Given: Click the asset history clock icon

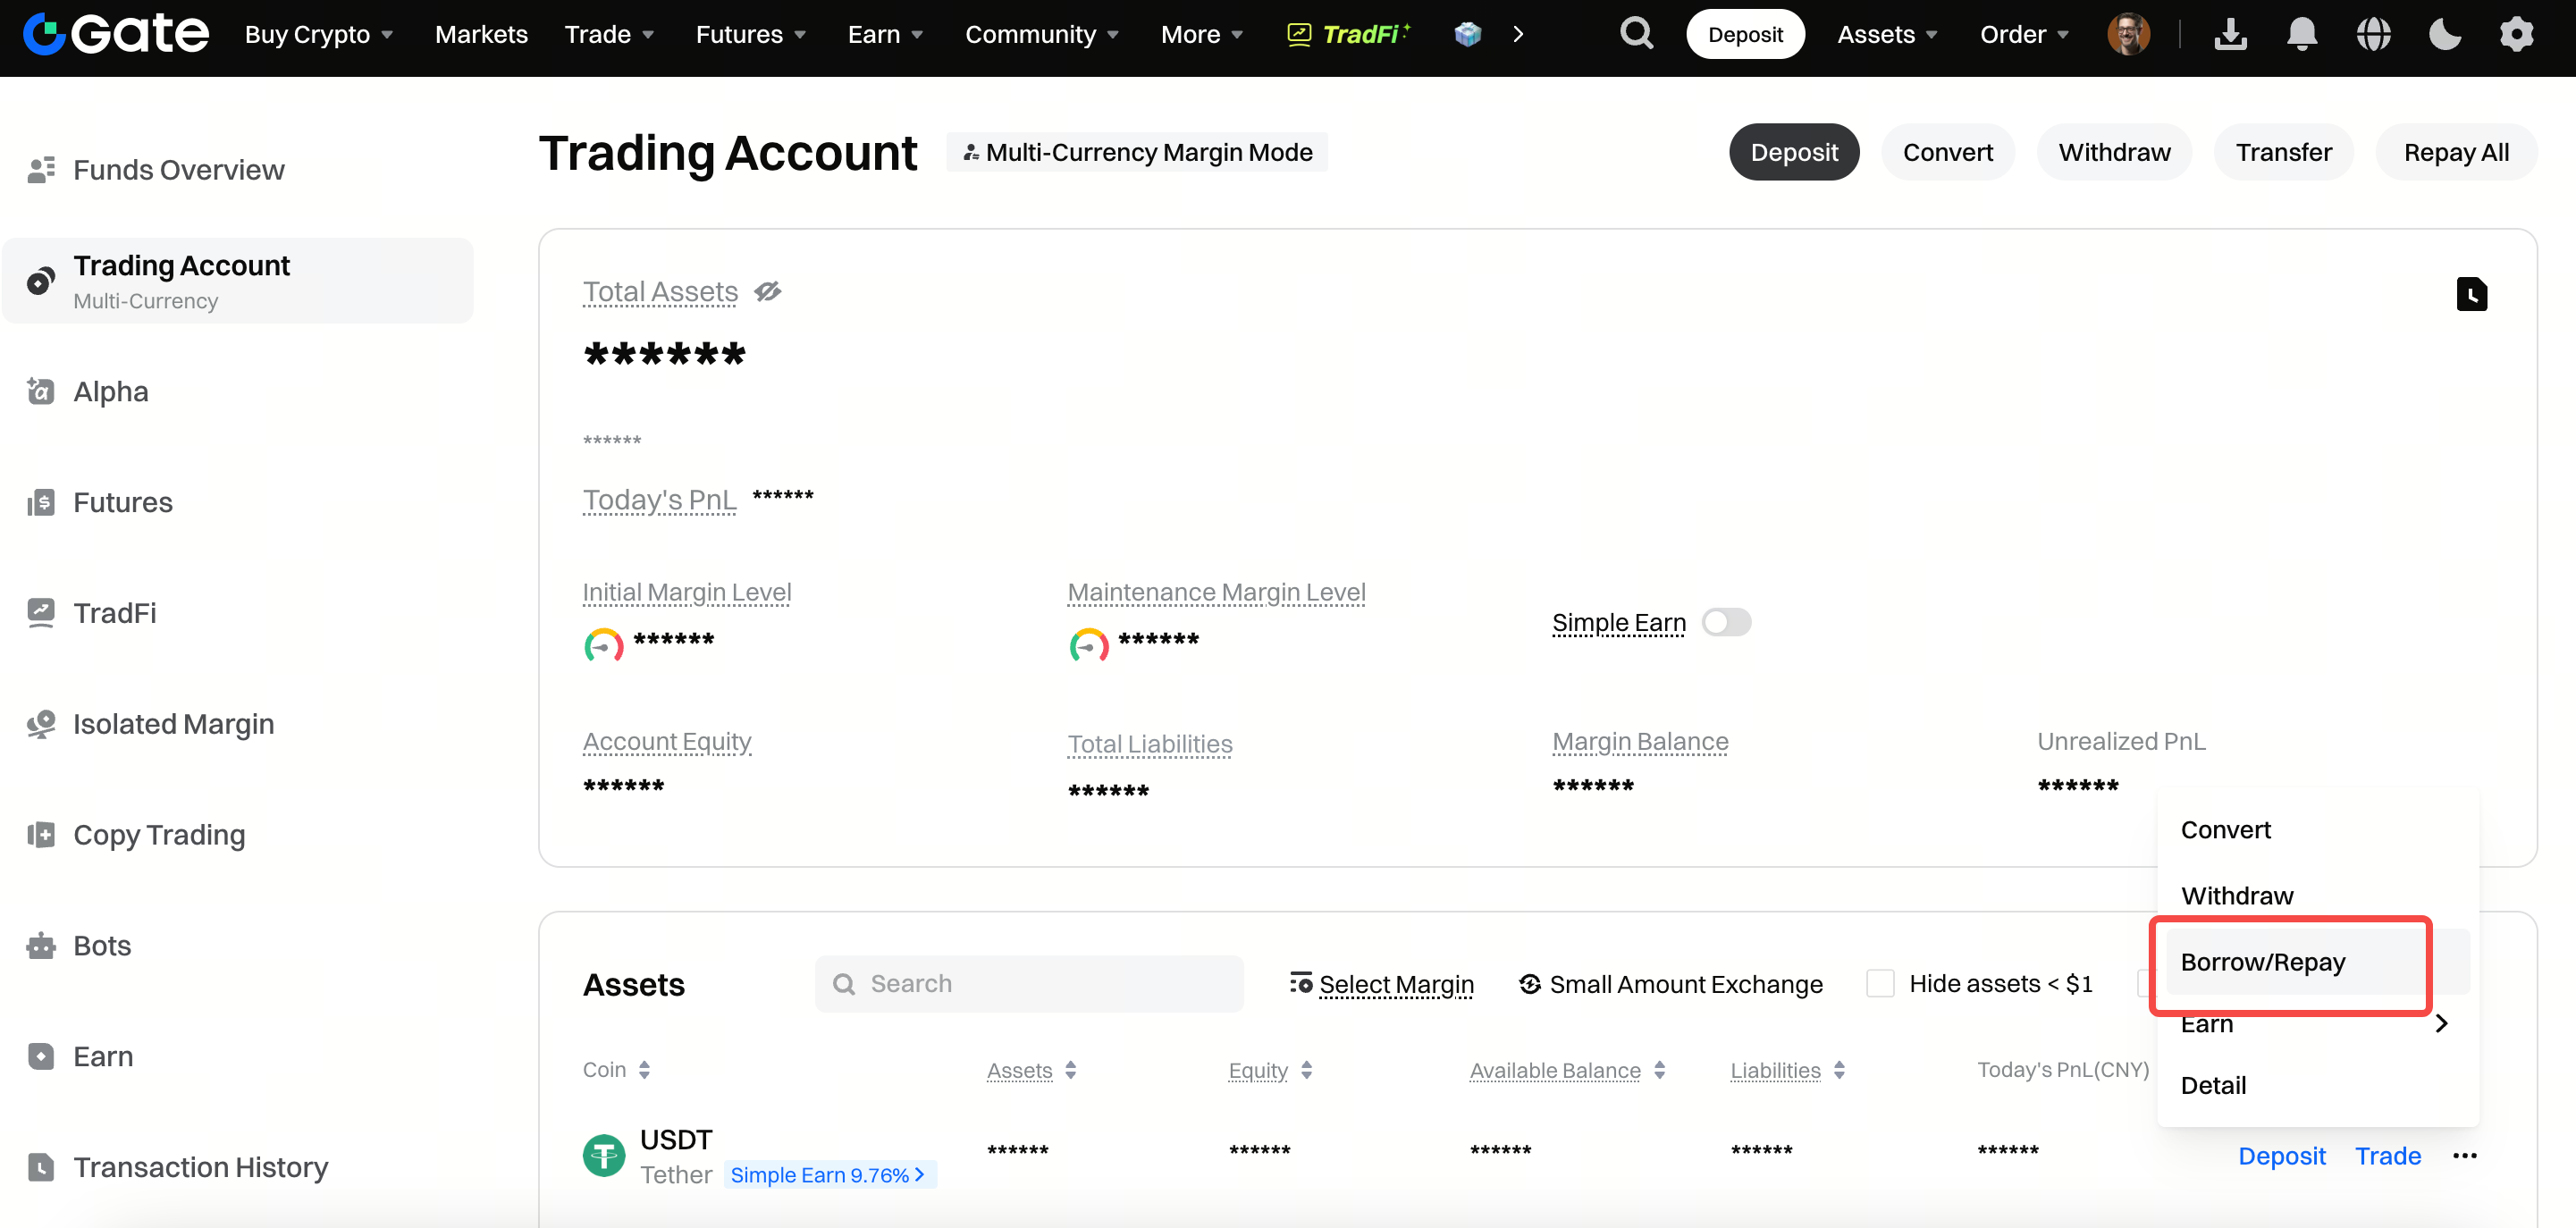Looking at the screenshot, I should [x=2471, y=294].
